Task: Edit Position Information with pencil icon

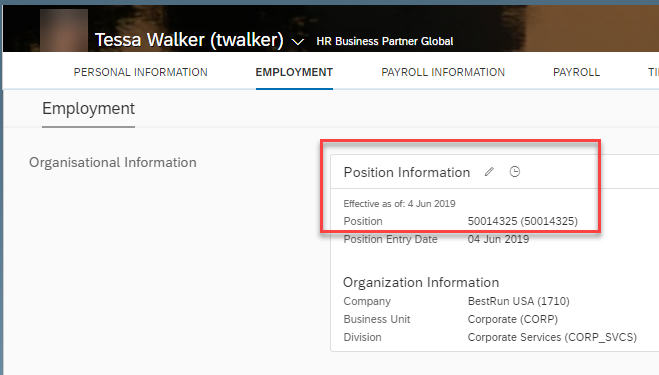Action: [x=489, y=172]
